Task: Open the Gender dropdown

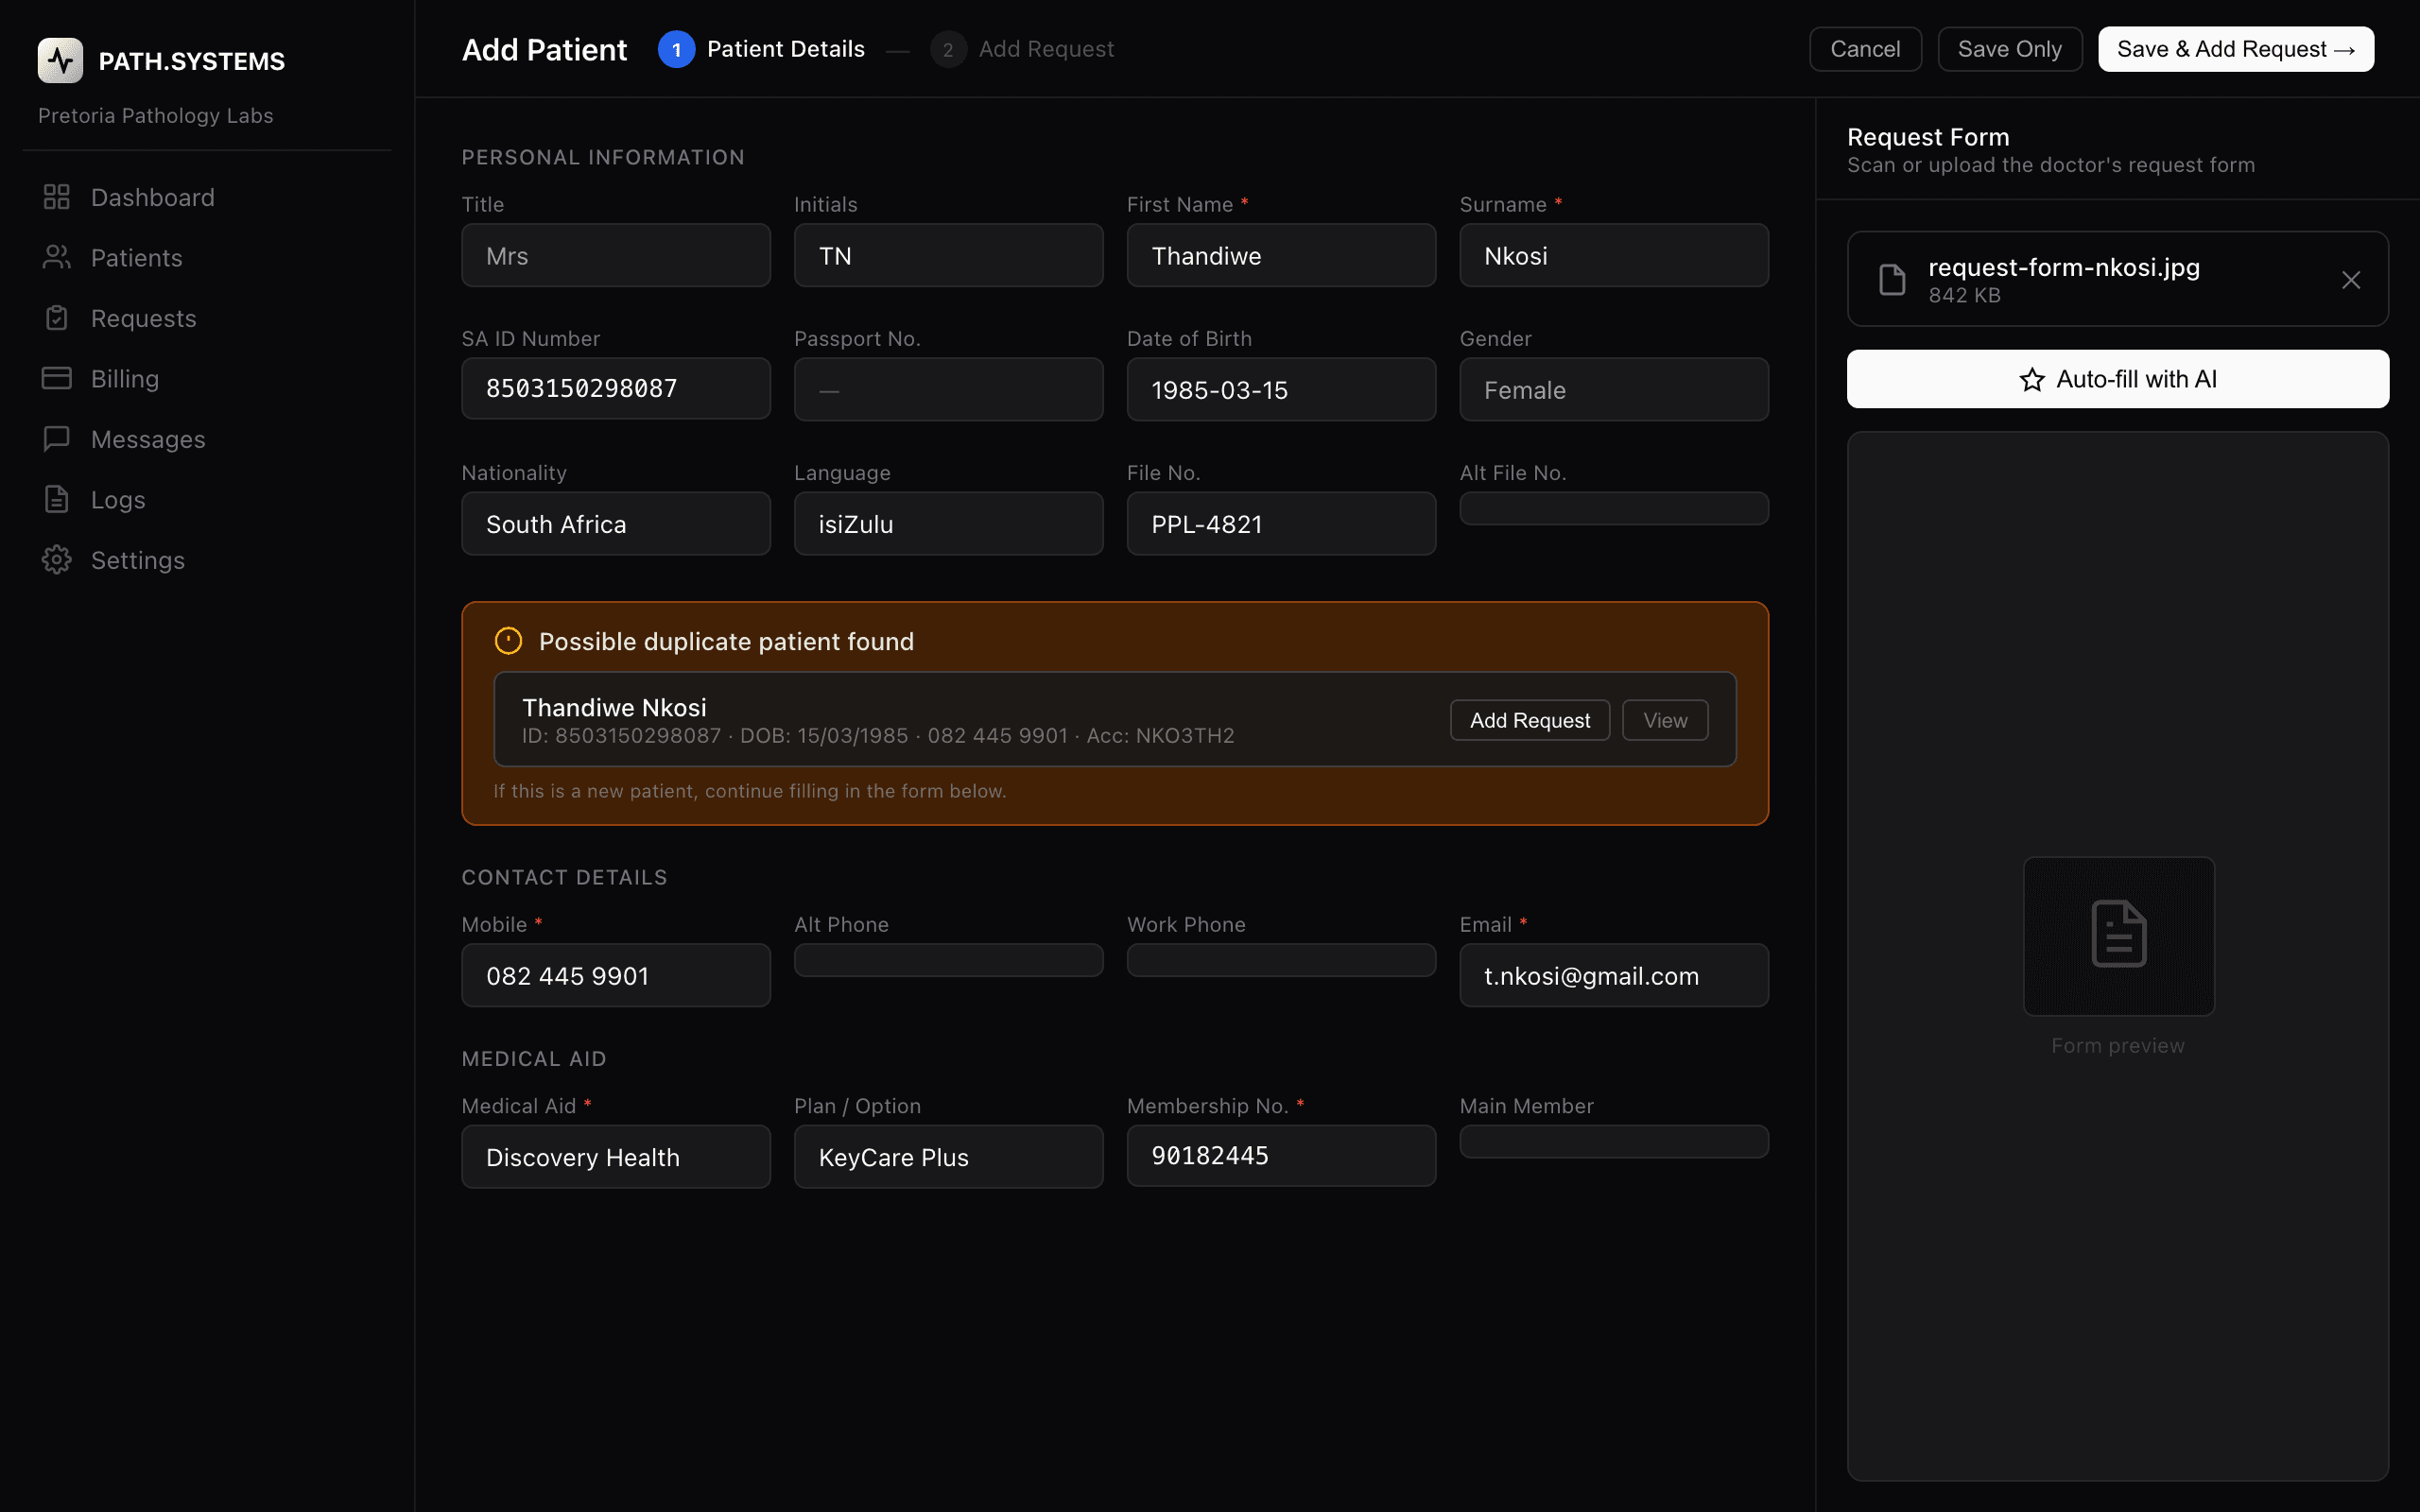Action: point(1613,390)
